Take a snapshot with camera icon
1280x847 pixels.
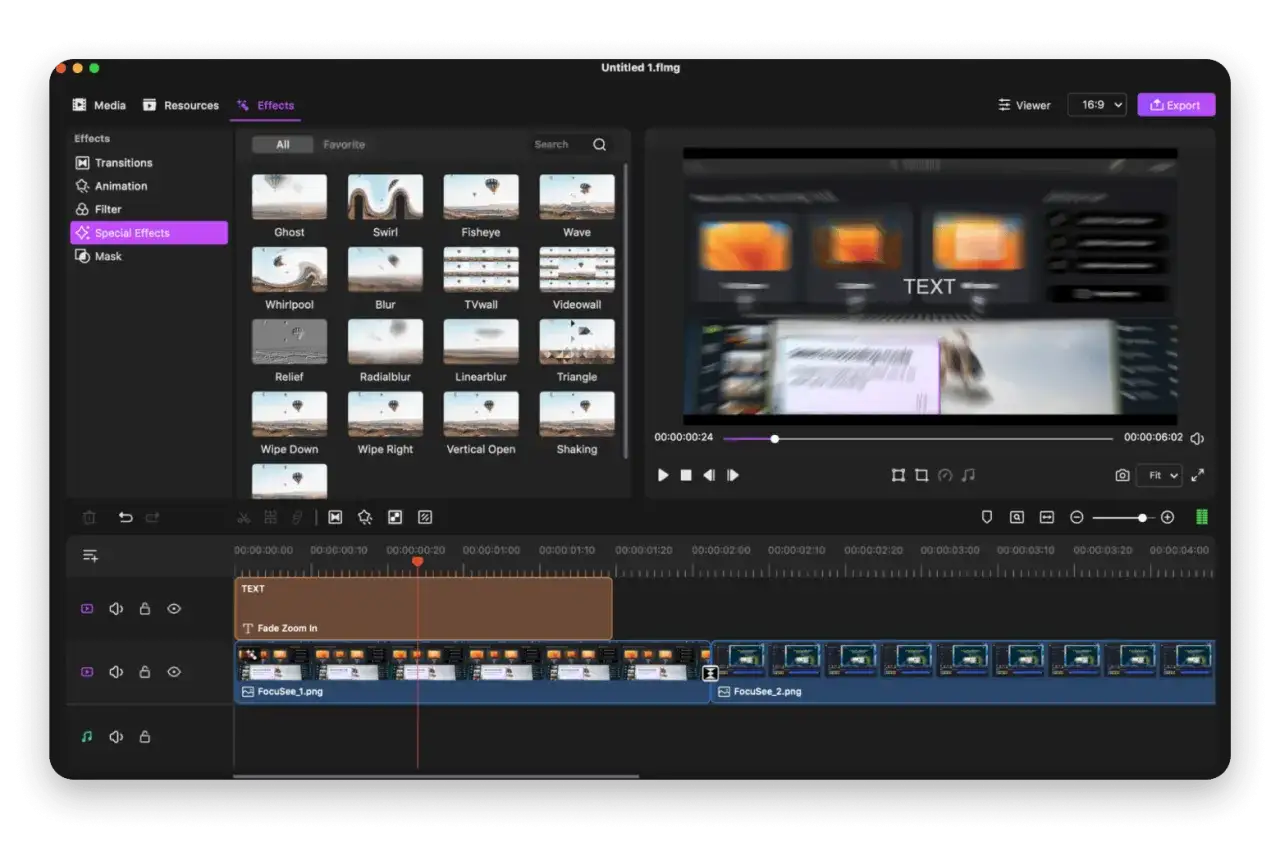[x=1122, y=475]
